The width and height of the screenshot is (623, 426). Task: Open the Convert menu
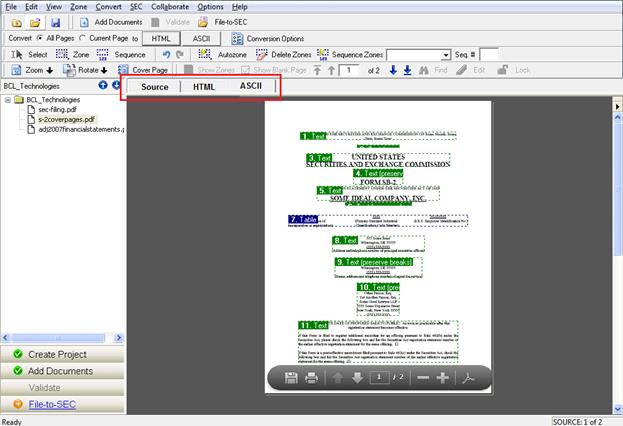tap(108, 7)
